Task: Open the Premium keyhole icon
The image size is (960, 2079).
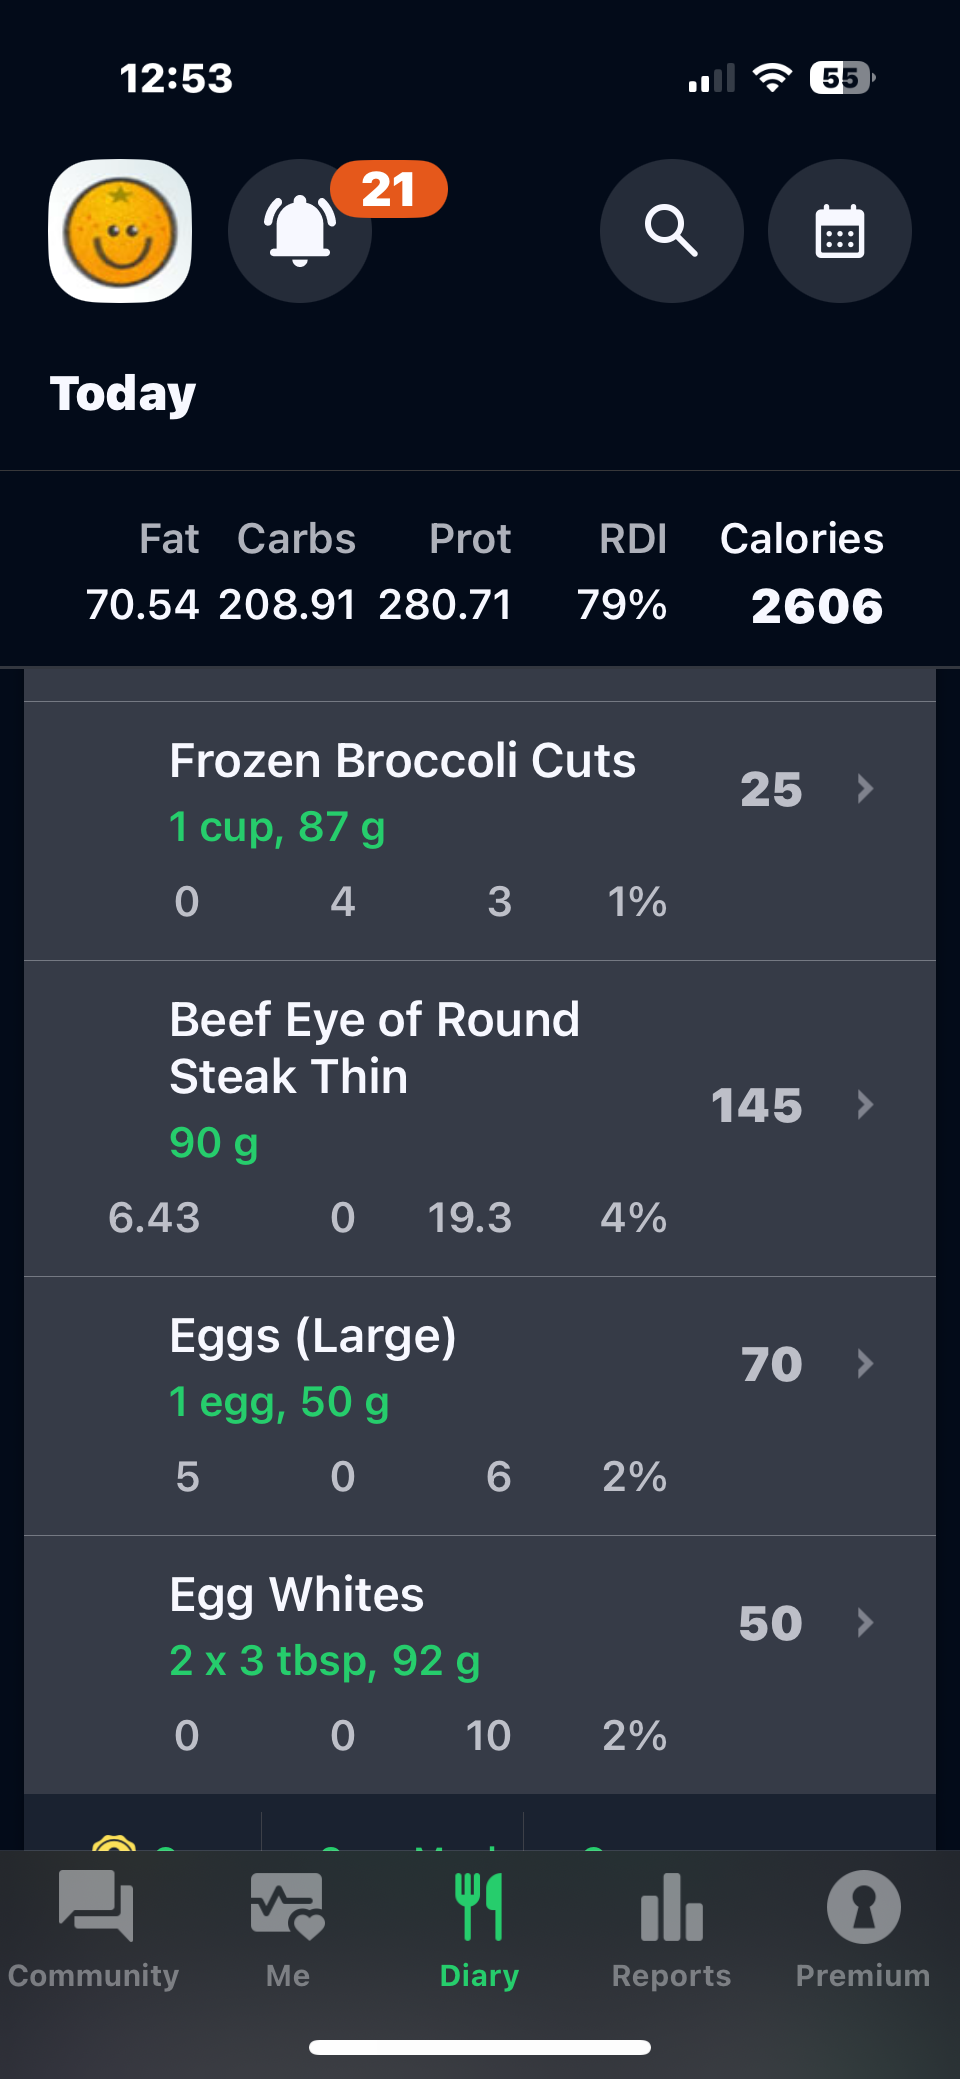Action: (x=863, y=1907)
